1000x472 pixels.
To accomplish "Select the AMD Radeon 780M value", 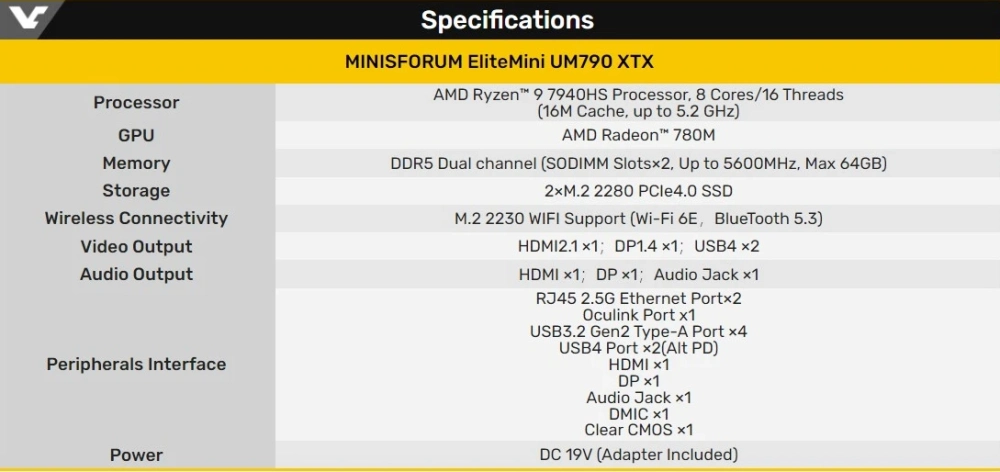I will (x=638, y=135).
